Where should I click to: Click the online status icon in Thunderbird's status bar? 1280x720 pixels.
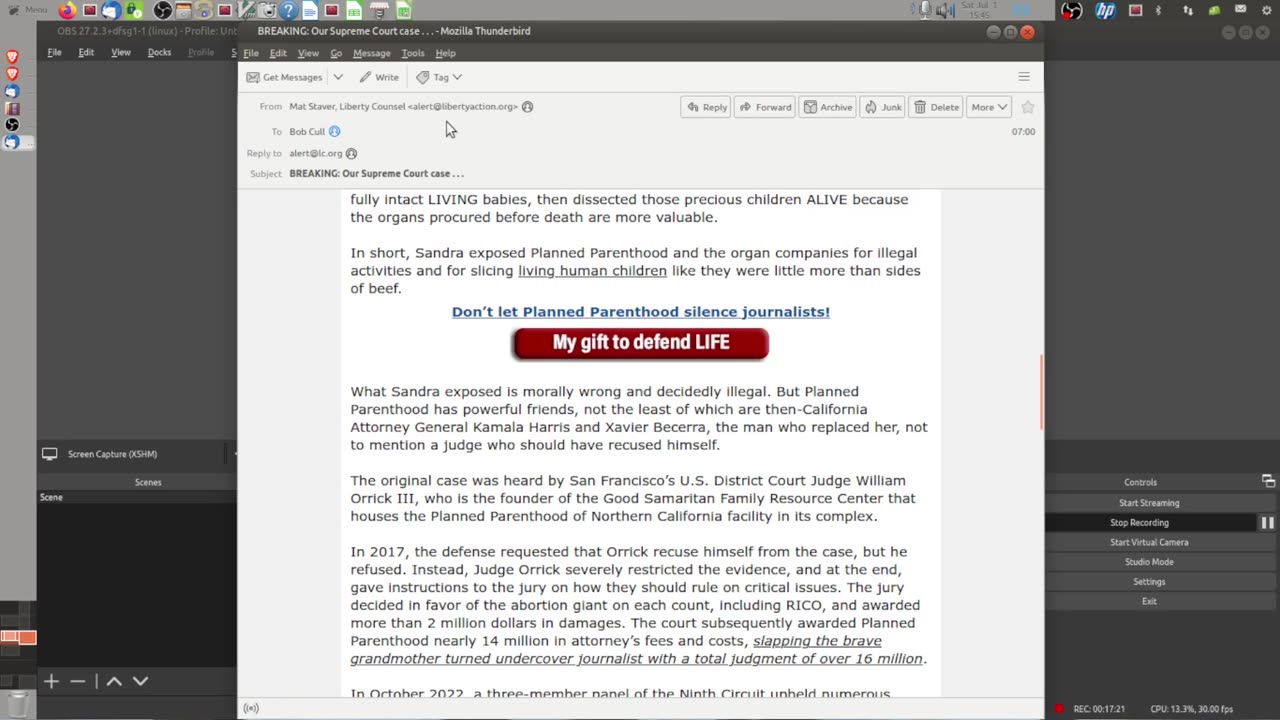point(251,708)
